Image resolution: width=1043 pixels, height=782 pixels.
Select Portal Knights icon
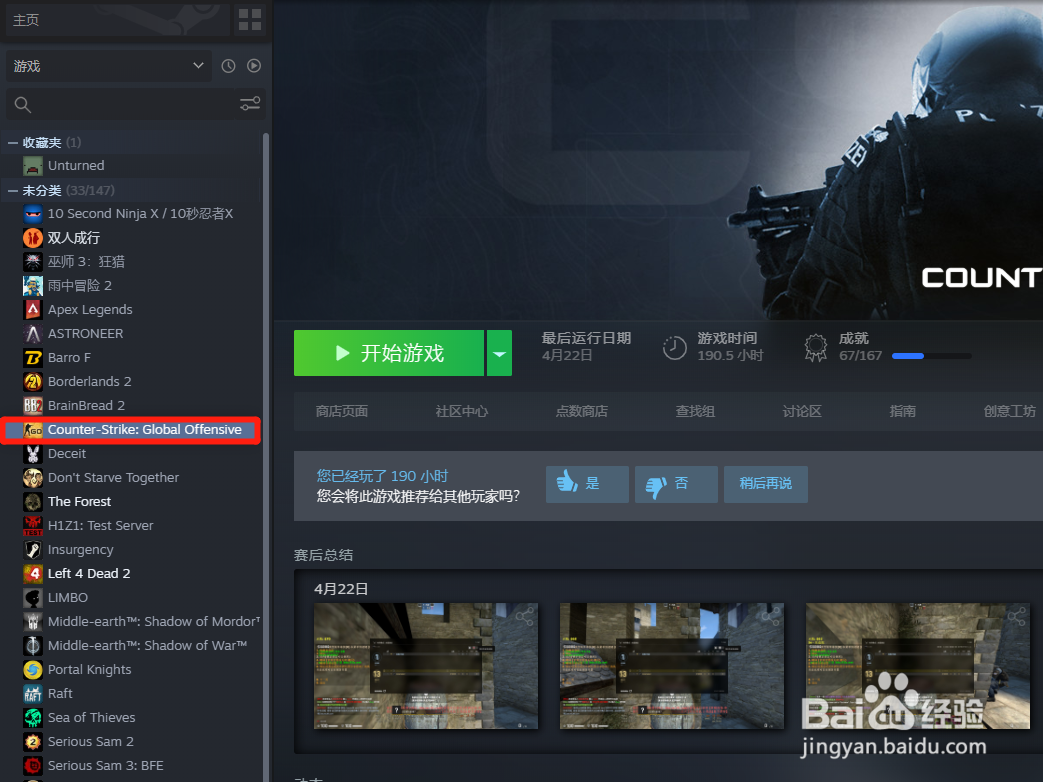(33, 670)
